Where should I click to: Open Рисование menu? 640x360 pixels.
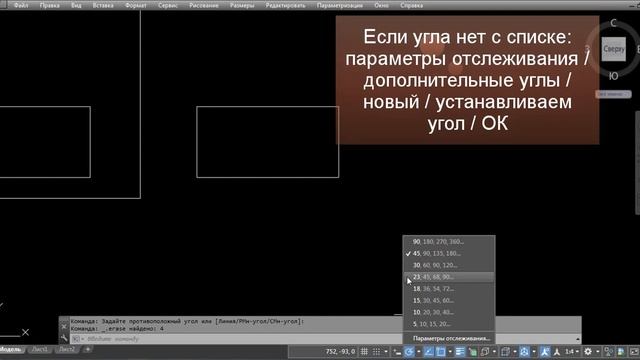(204, 5)
